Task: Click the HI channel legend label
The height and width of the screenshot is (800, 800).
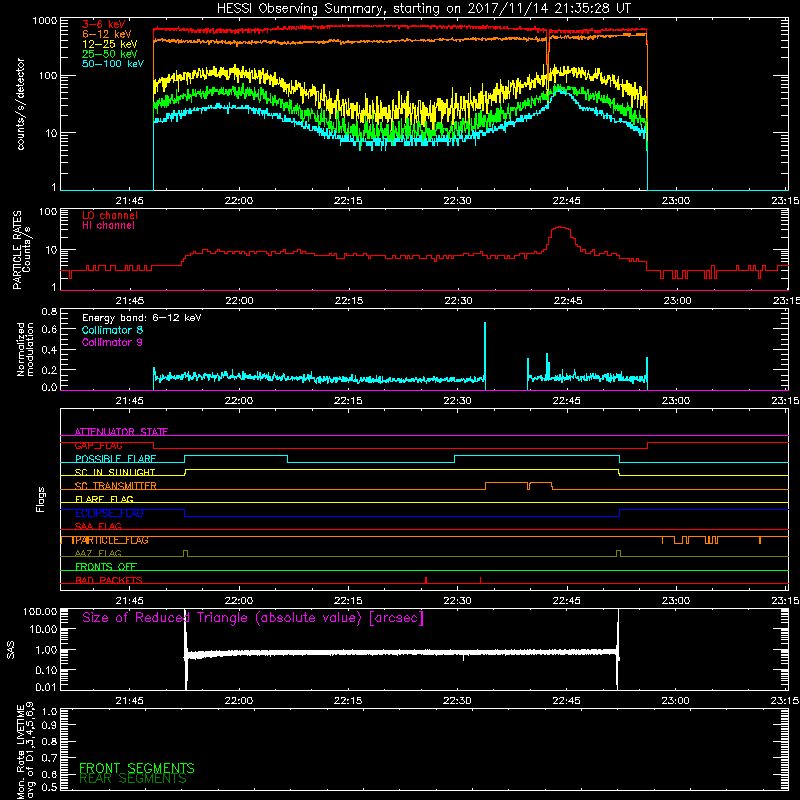Action: (x=108, y=226)
